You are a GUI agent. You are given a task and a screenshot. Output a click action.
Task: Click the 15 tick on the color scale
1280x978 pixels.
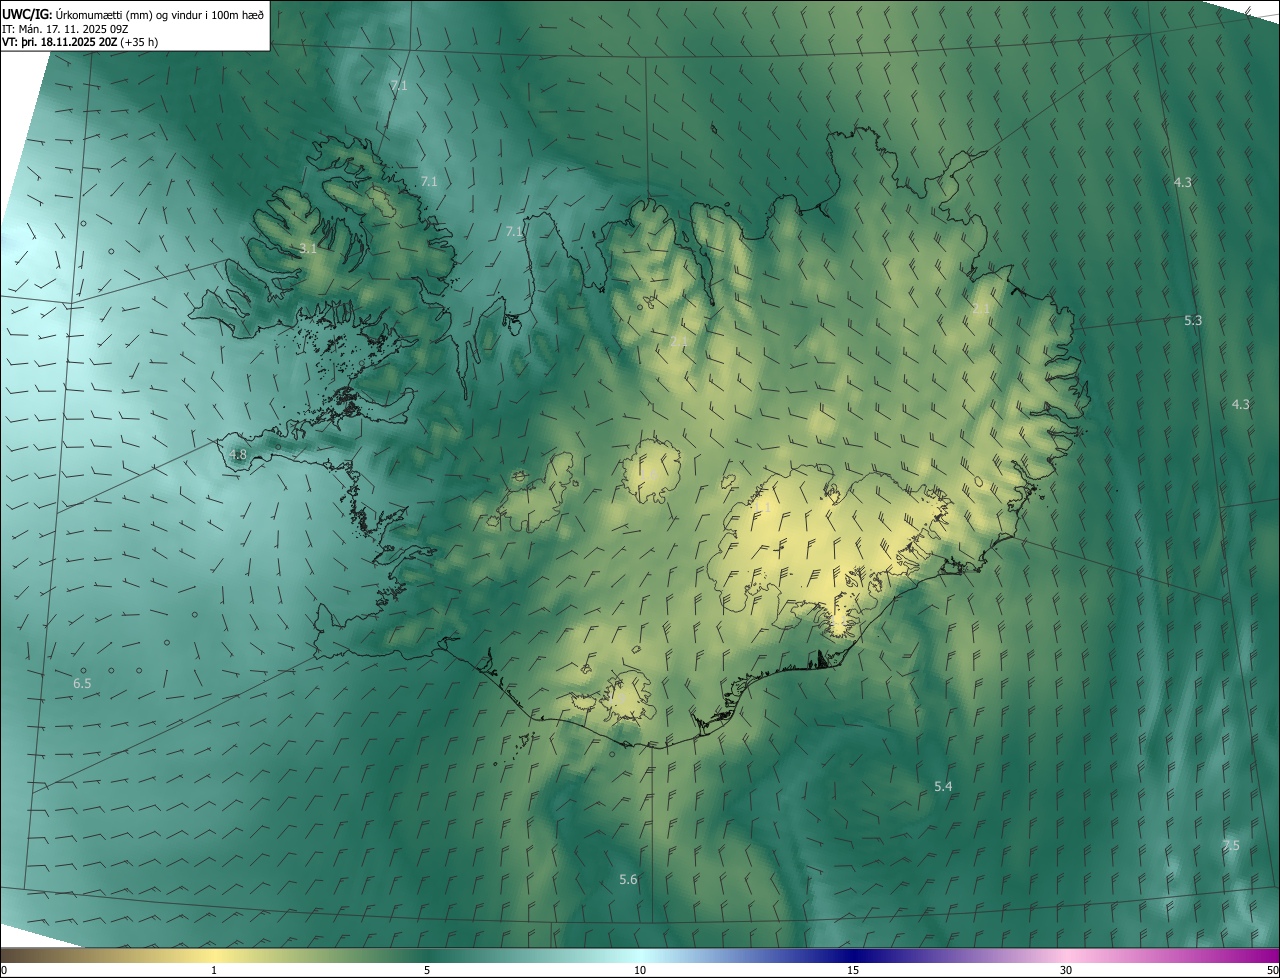(853, 970)
